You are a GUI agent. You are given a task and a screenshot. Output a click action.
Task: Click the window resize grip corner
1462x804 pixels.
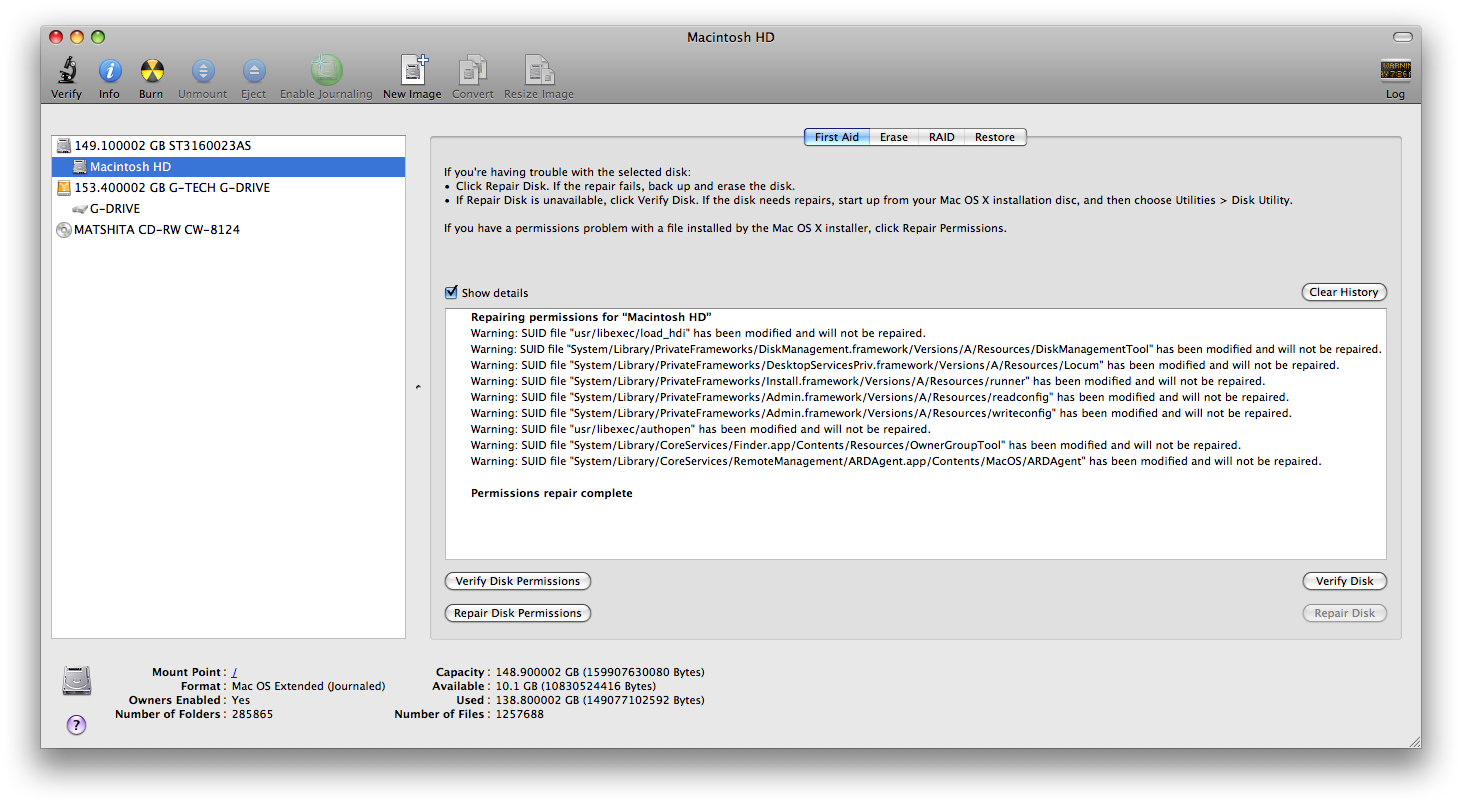click(1413, 741)
